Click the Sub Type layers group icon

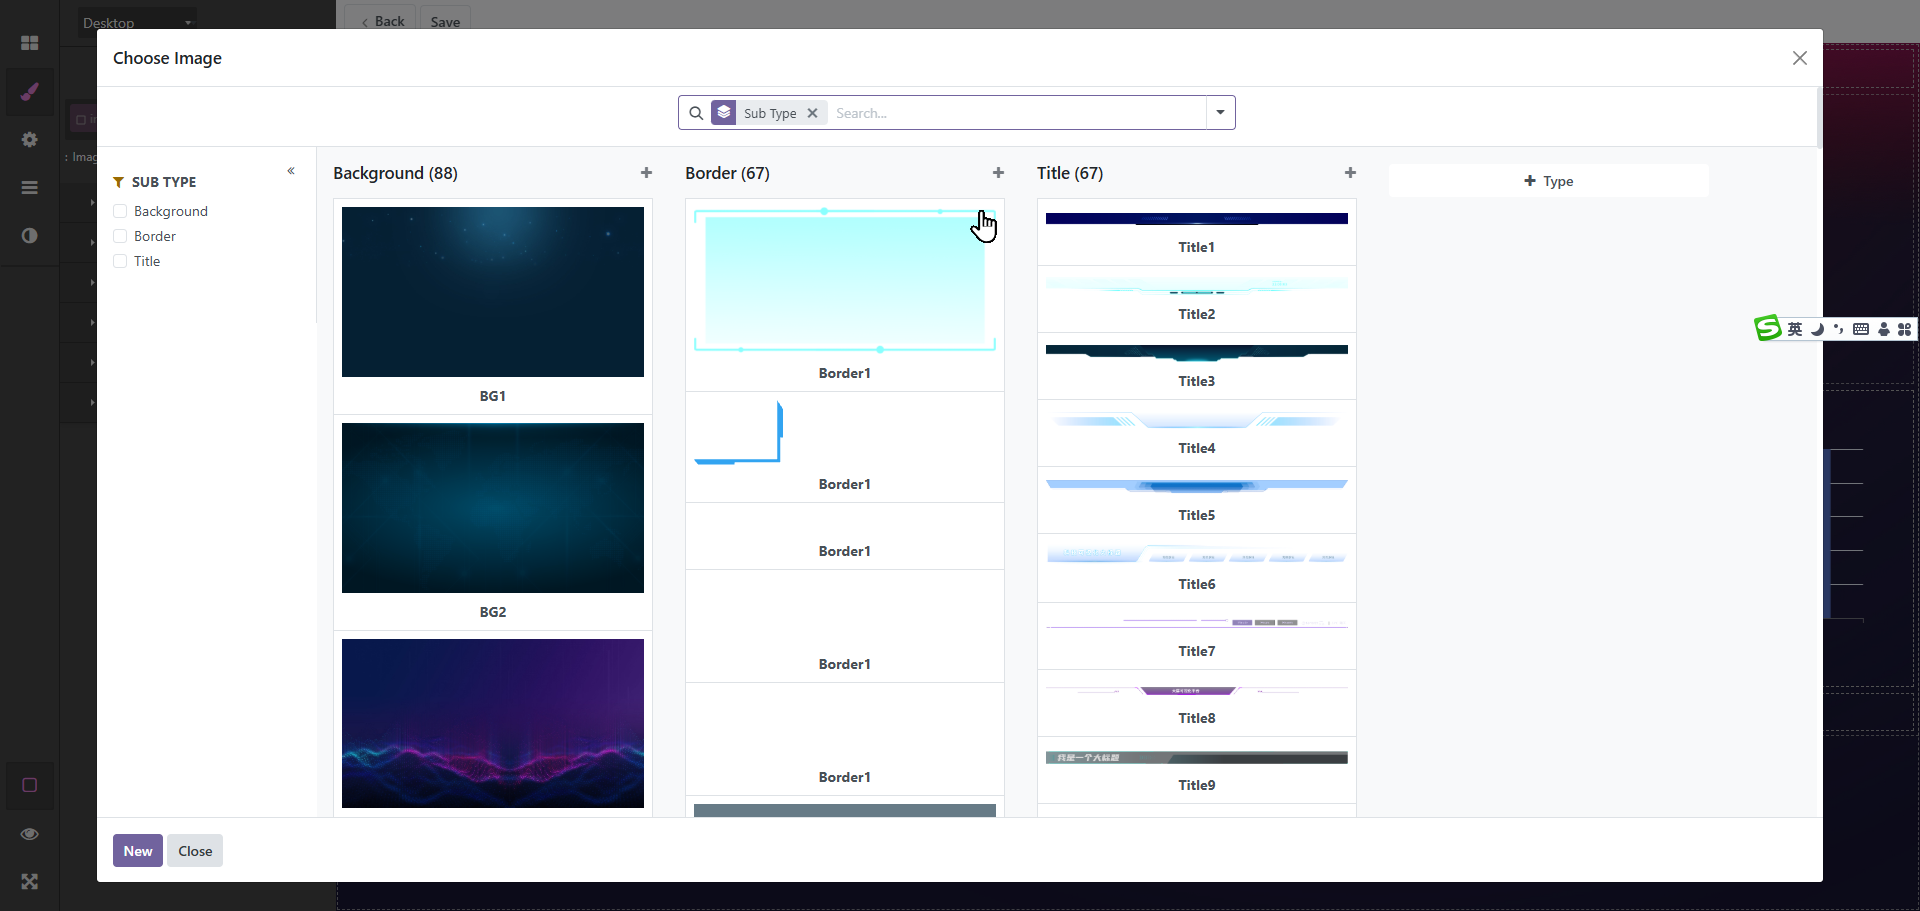click(724, 113)
